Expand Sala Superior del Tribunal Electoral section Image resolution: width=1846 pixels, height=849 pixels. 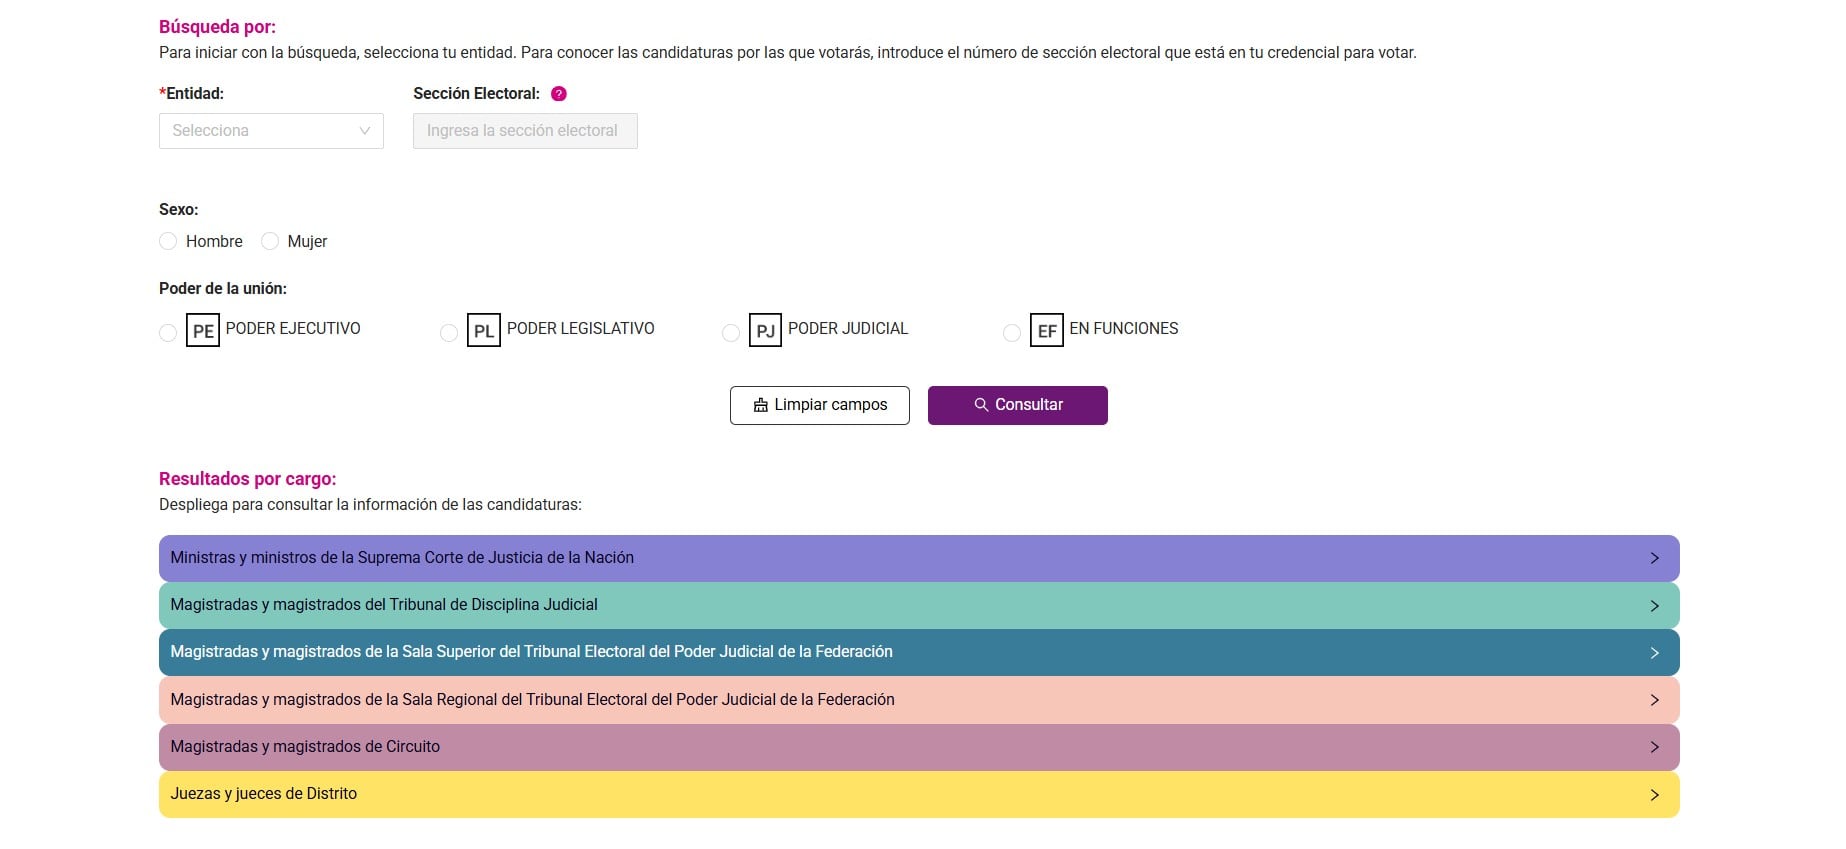tap(918, 652)
